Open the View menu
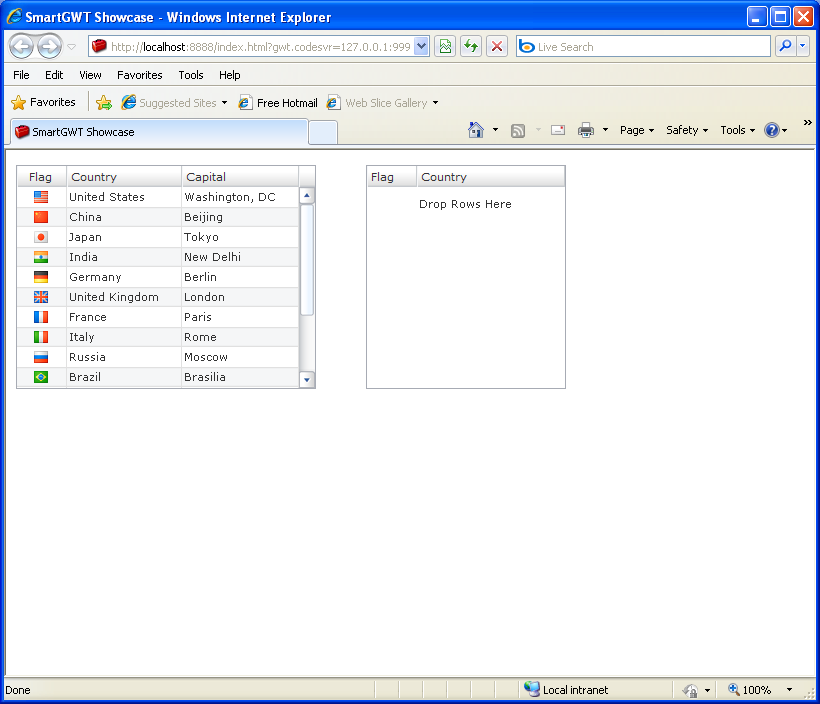Image resolution: width=820 pixels, height=704 pixels. pyautogui.click(x=90, y=75)
